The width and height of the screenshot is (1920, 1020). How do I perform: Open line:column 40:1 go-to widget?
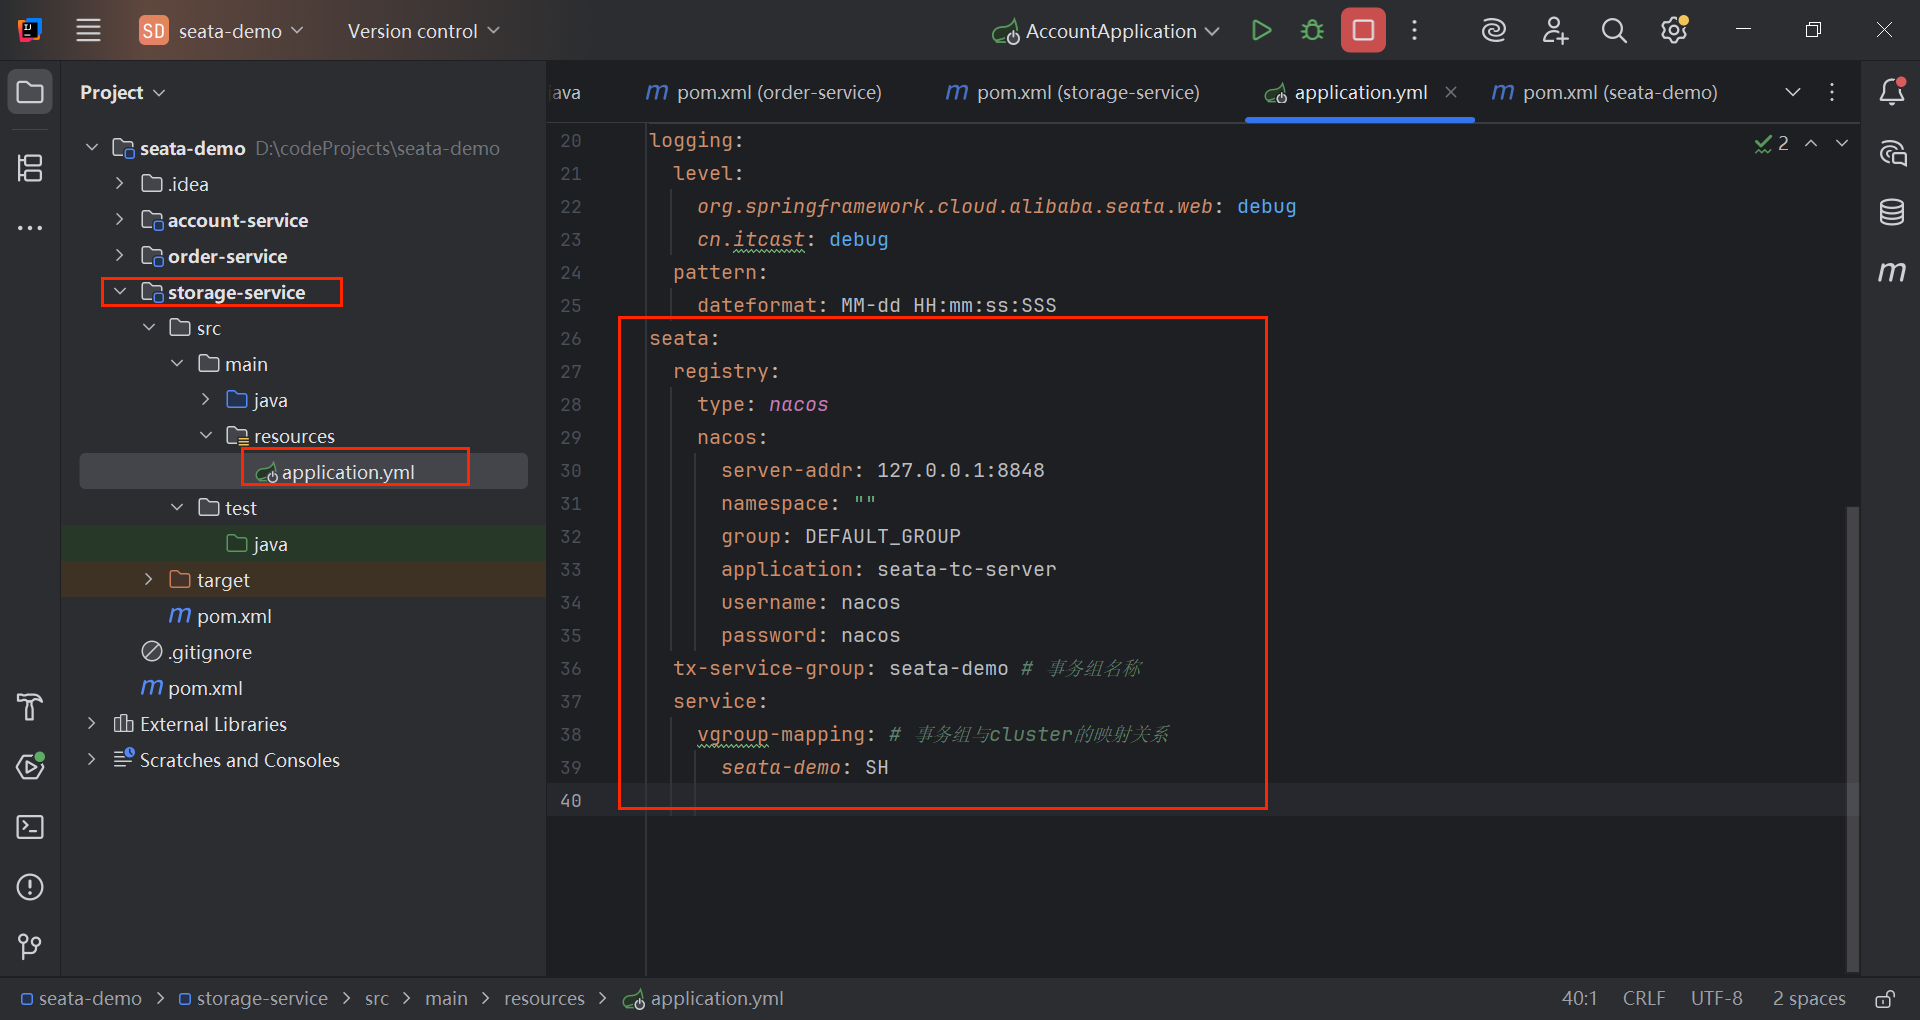[x=1579, y=999]
